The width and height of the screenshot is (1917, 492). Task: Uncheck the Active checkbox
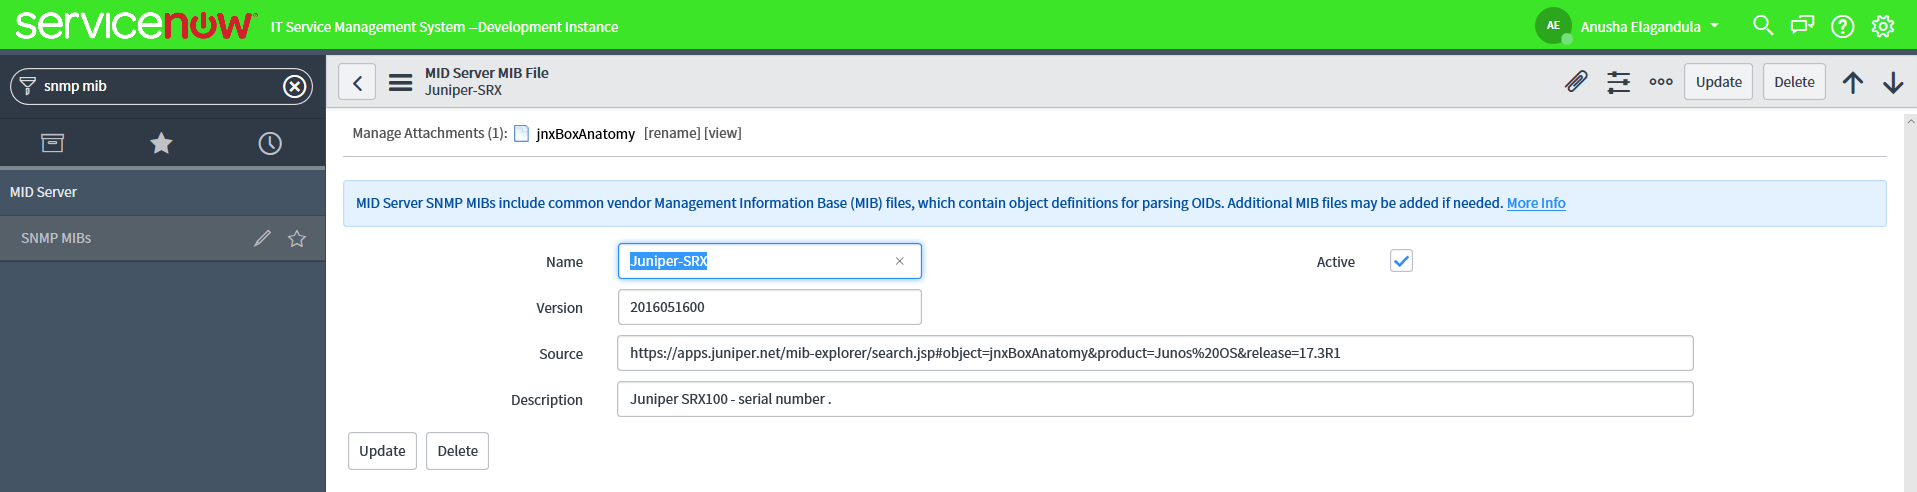click(1401, 261)
